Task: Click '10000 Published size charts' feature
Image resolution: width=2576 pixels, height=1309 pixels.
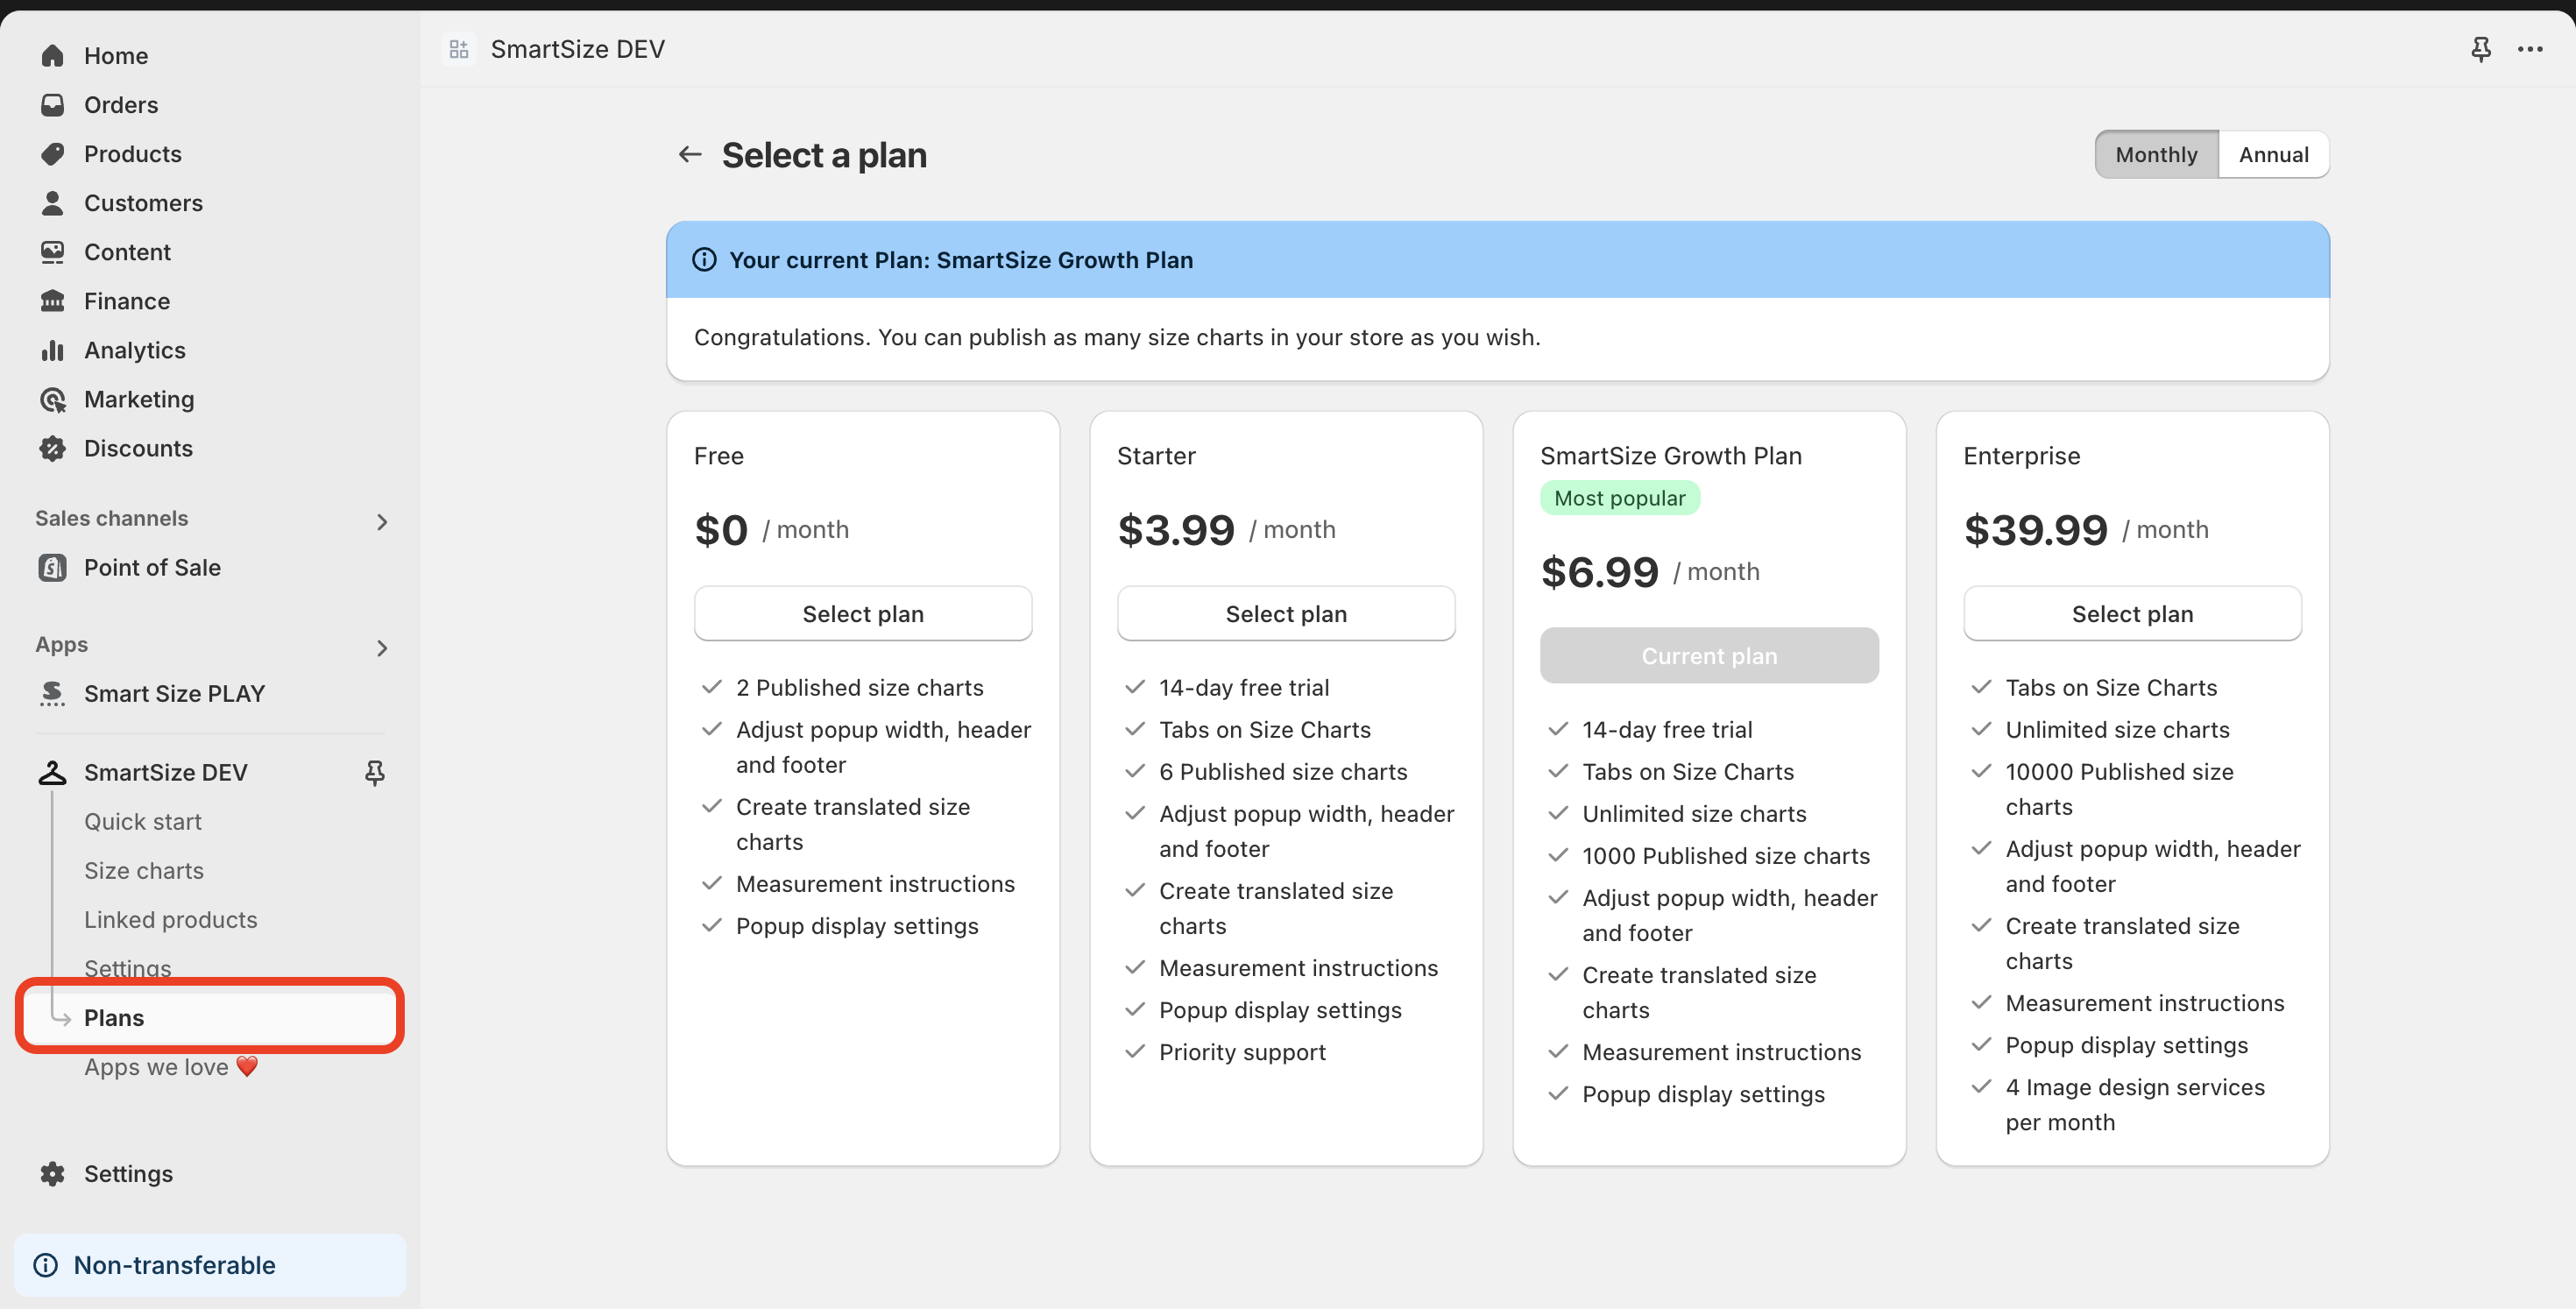Action: [2119, 789]
